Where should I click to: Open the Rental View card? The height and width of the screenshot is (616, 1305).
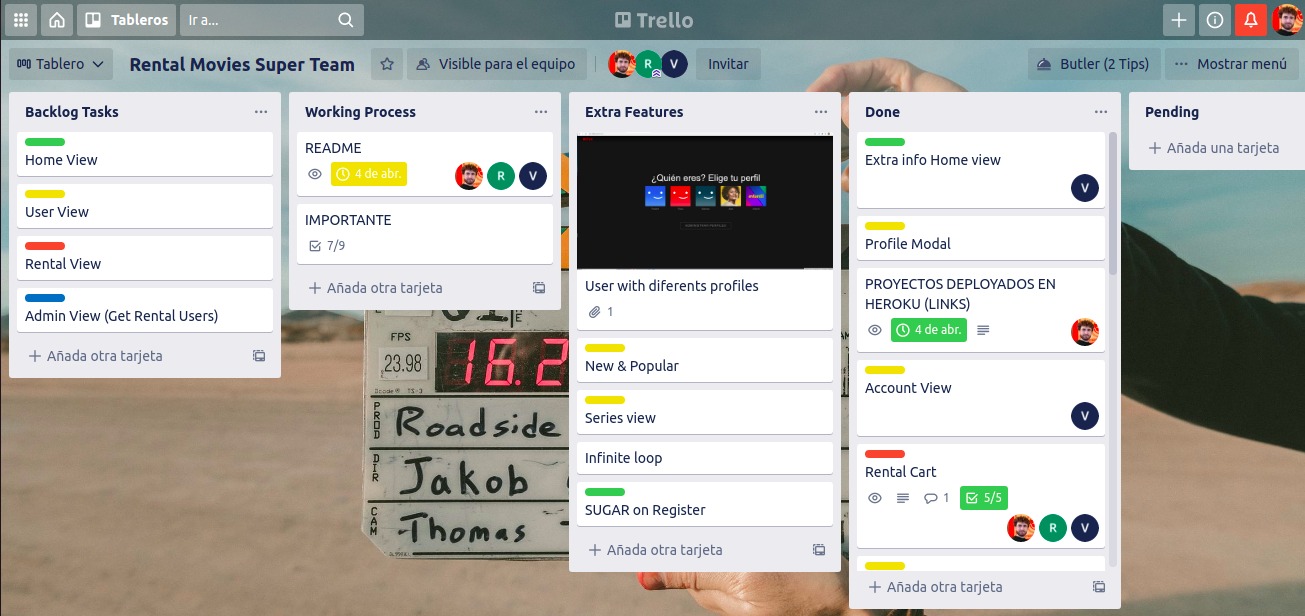point(145,258)
